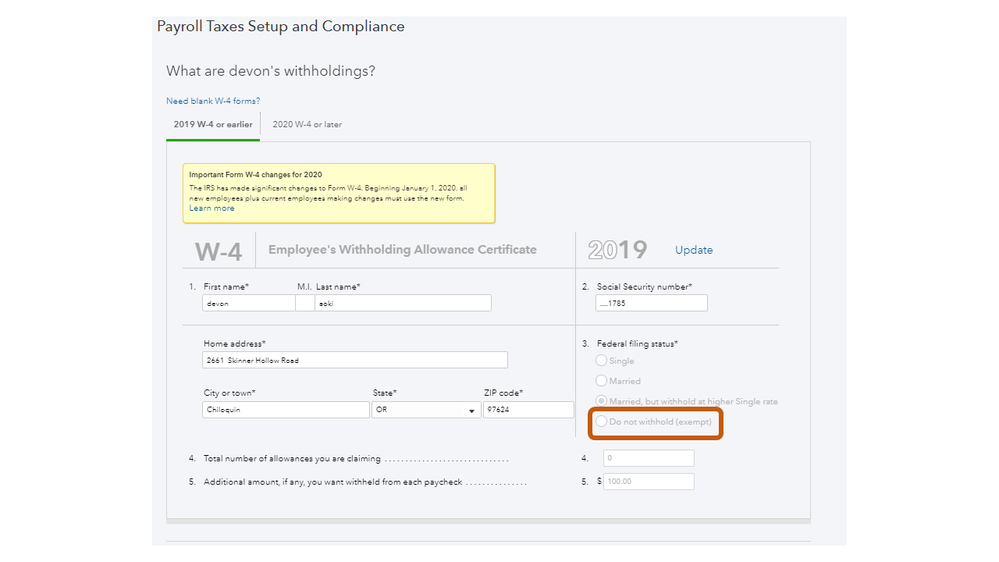This screenshot has height=562, width=999.
Task: Select Married, but withhold at higher Single rate
Action: [601, 401]
